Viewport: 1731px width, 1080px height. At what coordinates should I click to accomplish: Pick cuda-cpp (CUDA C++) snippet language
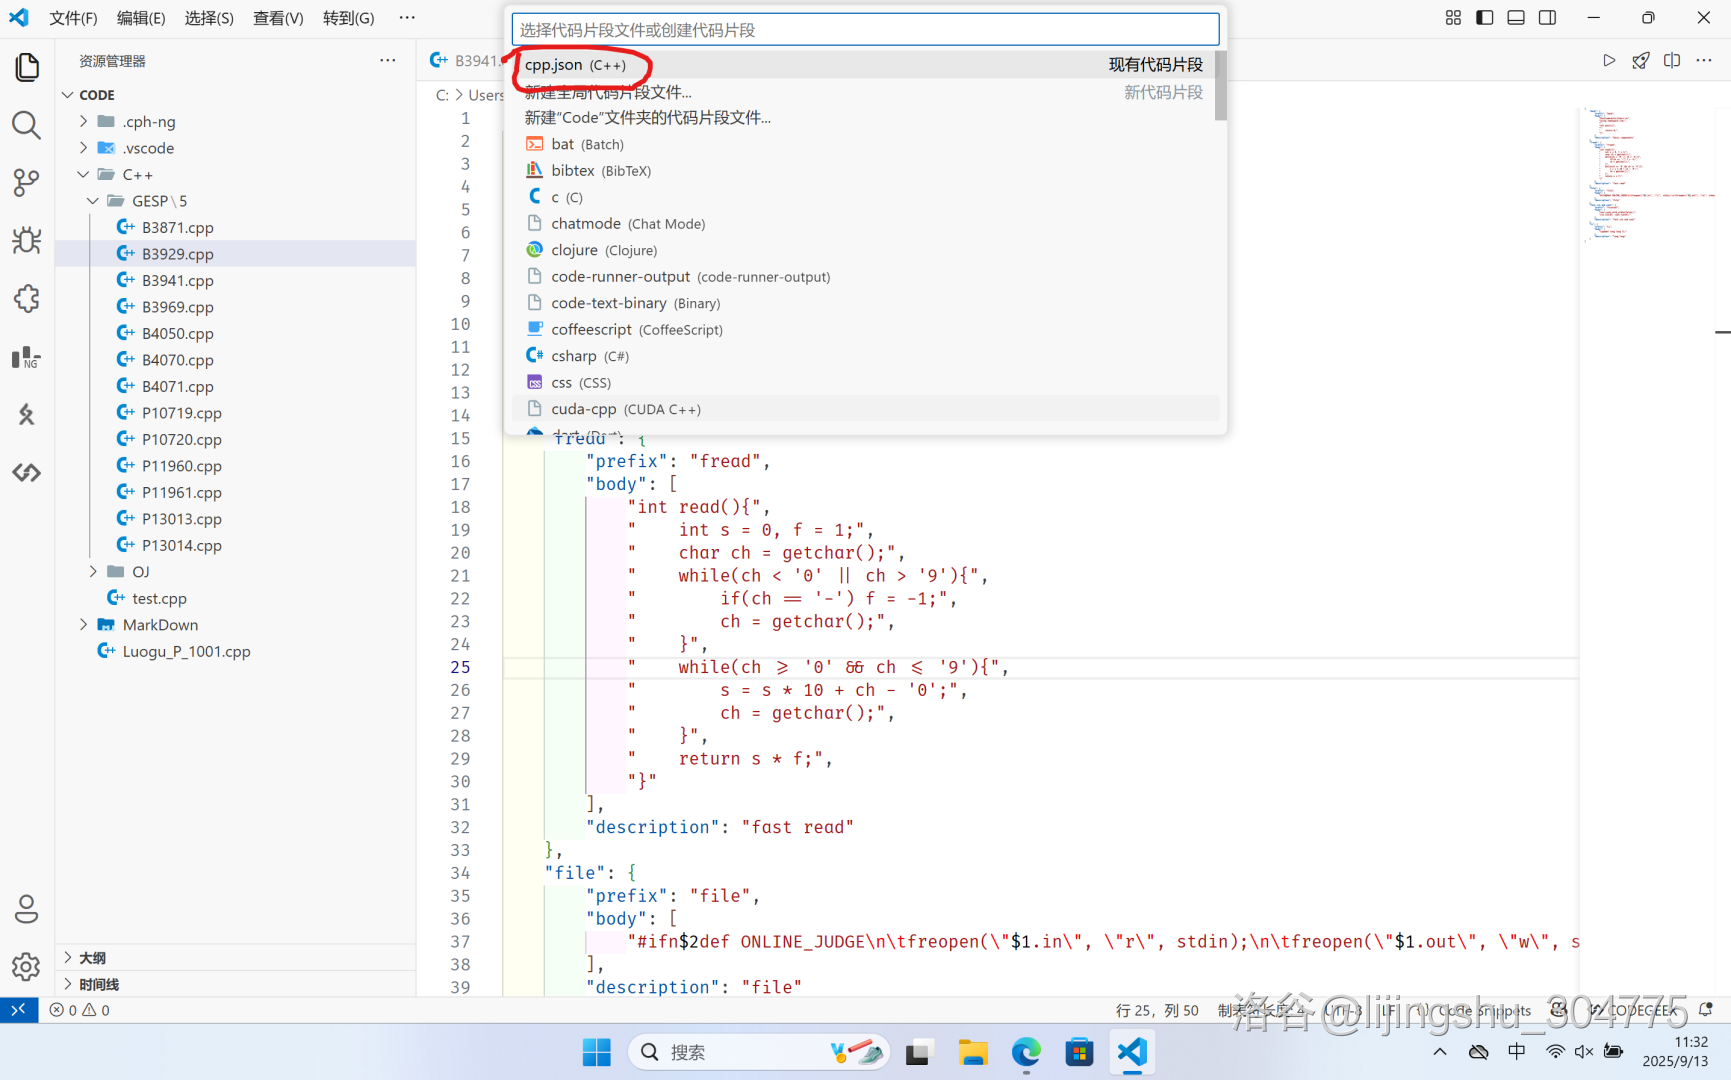tap(863, 409)
